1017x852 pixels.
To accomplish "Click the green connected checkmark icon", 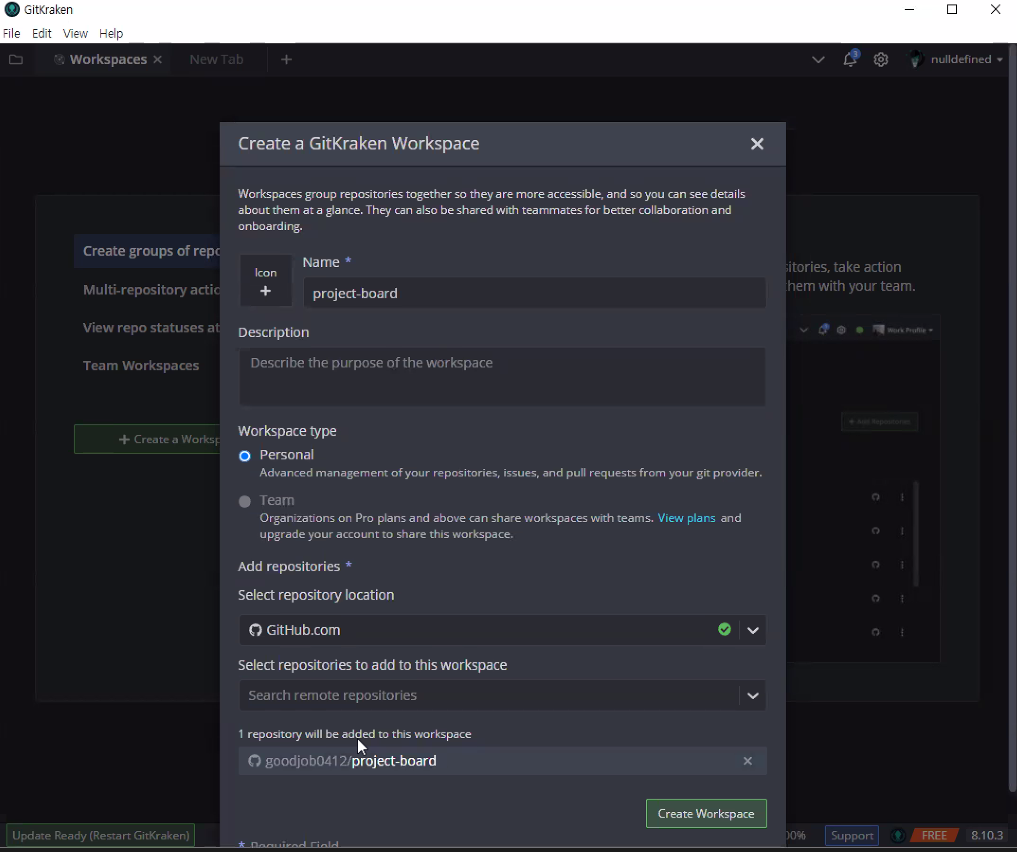I will click(724, 629).
